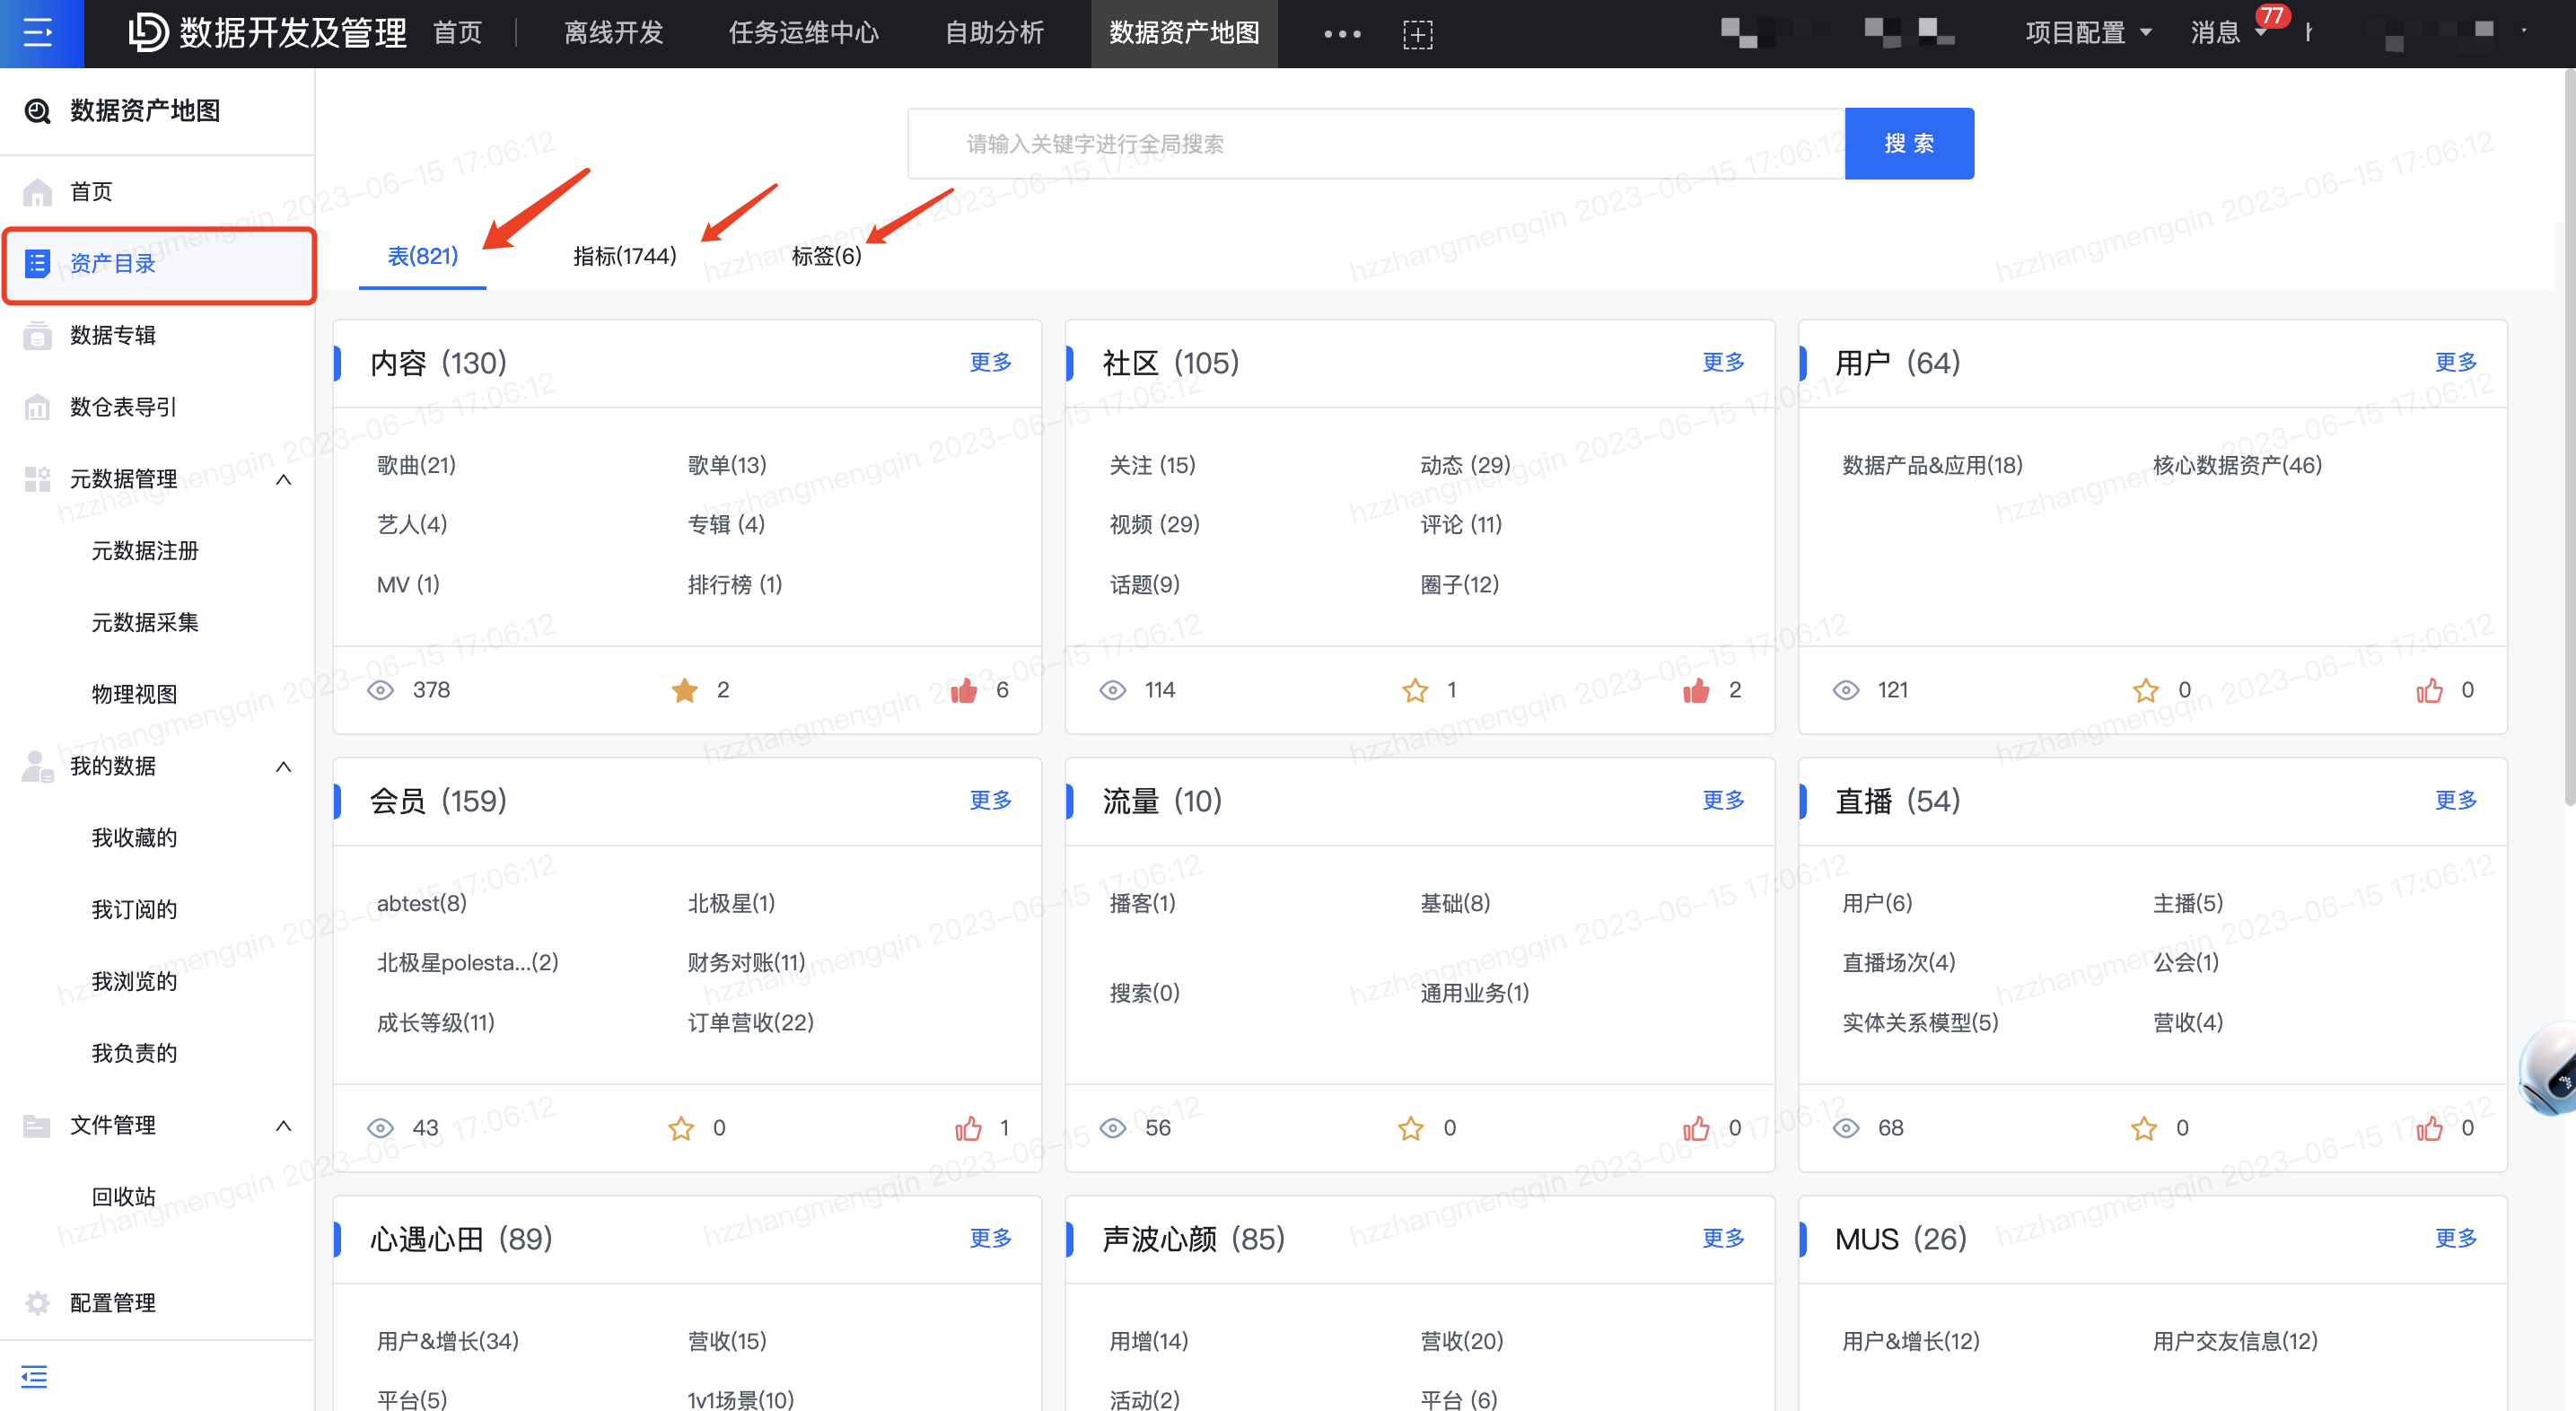This screenshot has height=1411, width=2576.
Task: Switch to the 指标(1744) tab
Action: click(x=625, y=256)
